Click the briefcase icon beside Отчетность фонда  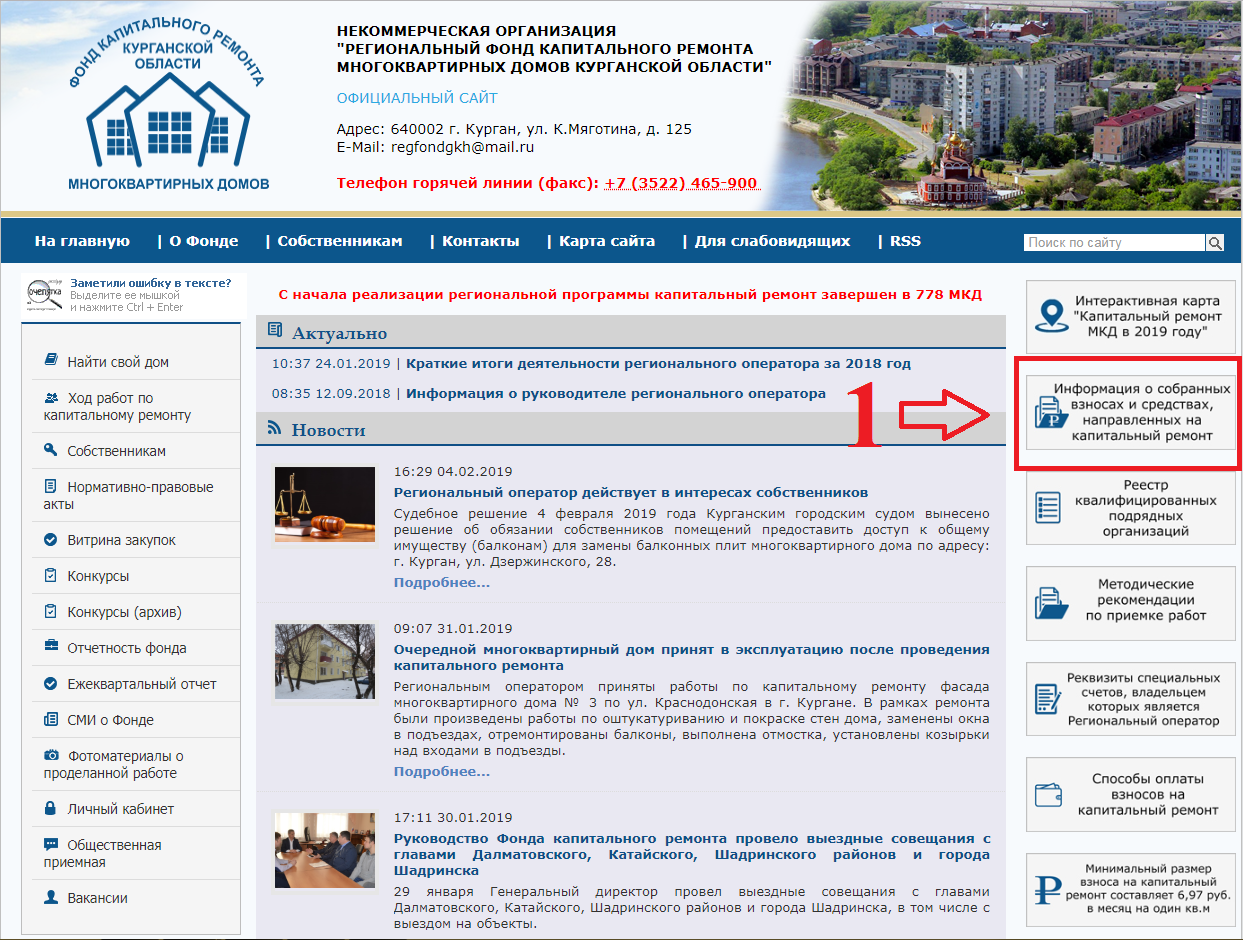(x=51, y=647)
